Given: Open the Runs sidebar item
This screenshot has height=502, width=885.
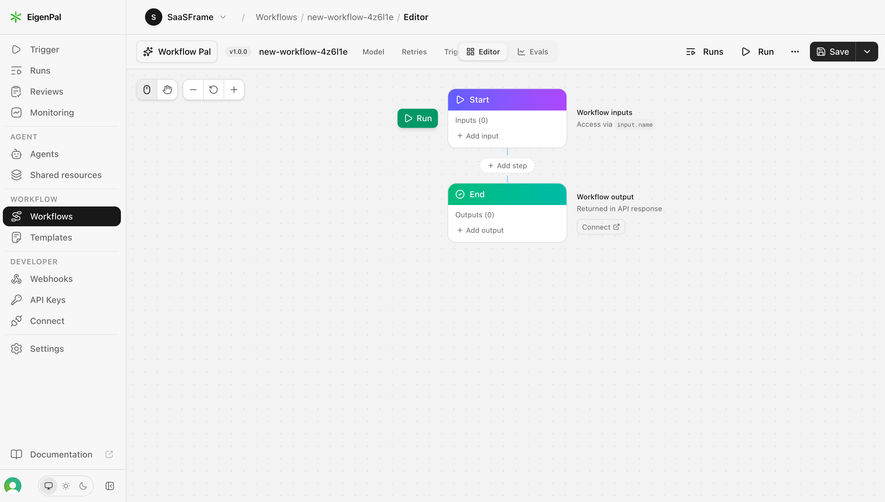Looking at the screenshot, I should click(x=62, y=71).
